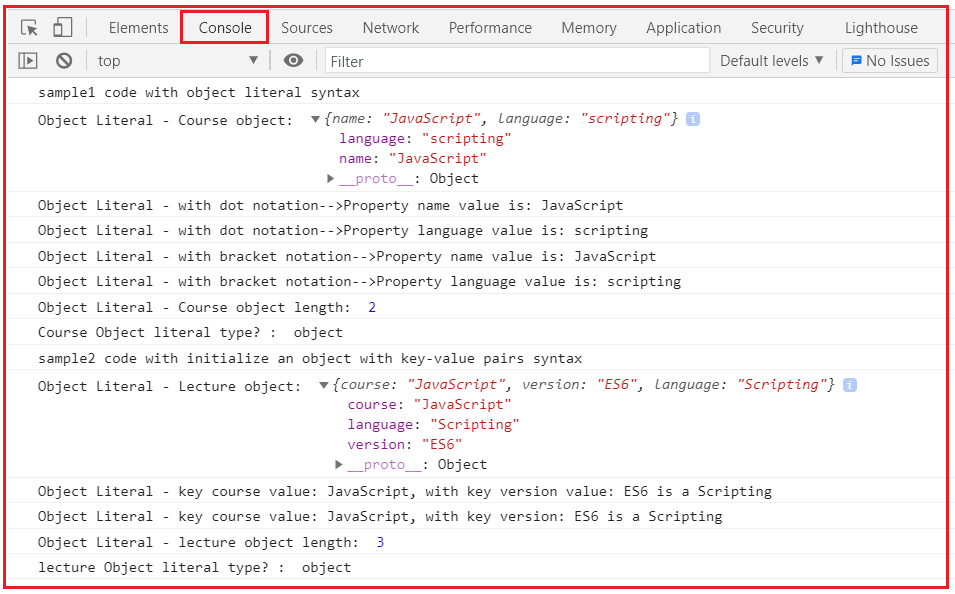The width and height of the screenshot is (955, 594).
Task: Expand __proto__ of the Lecture object
Action: [340, 464]
